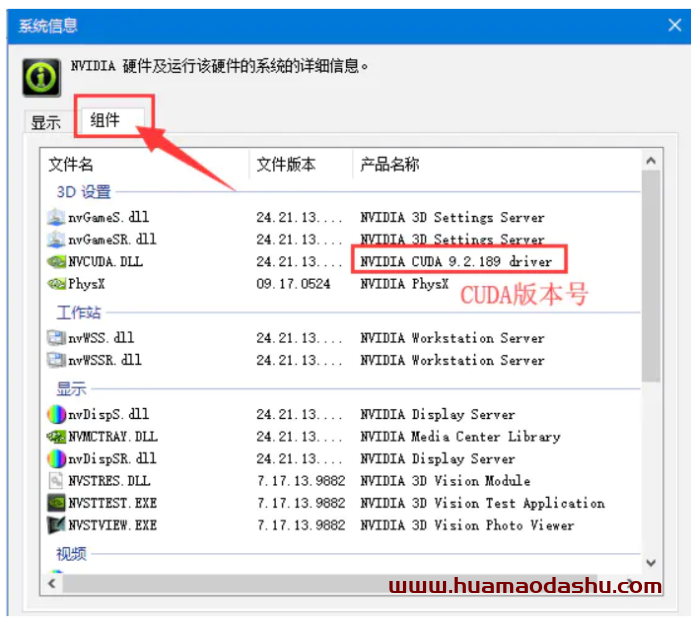Click NVSTRES.DLL version 7.17.13.9882
Screen dimensions: 692x623
pyautogui.click(x=301, y=480)
